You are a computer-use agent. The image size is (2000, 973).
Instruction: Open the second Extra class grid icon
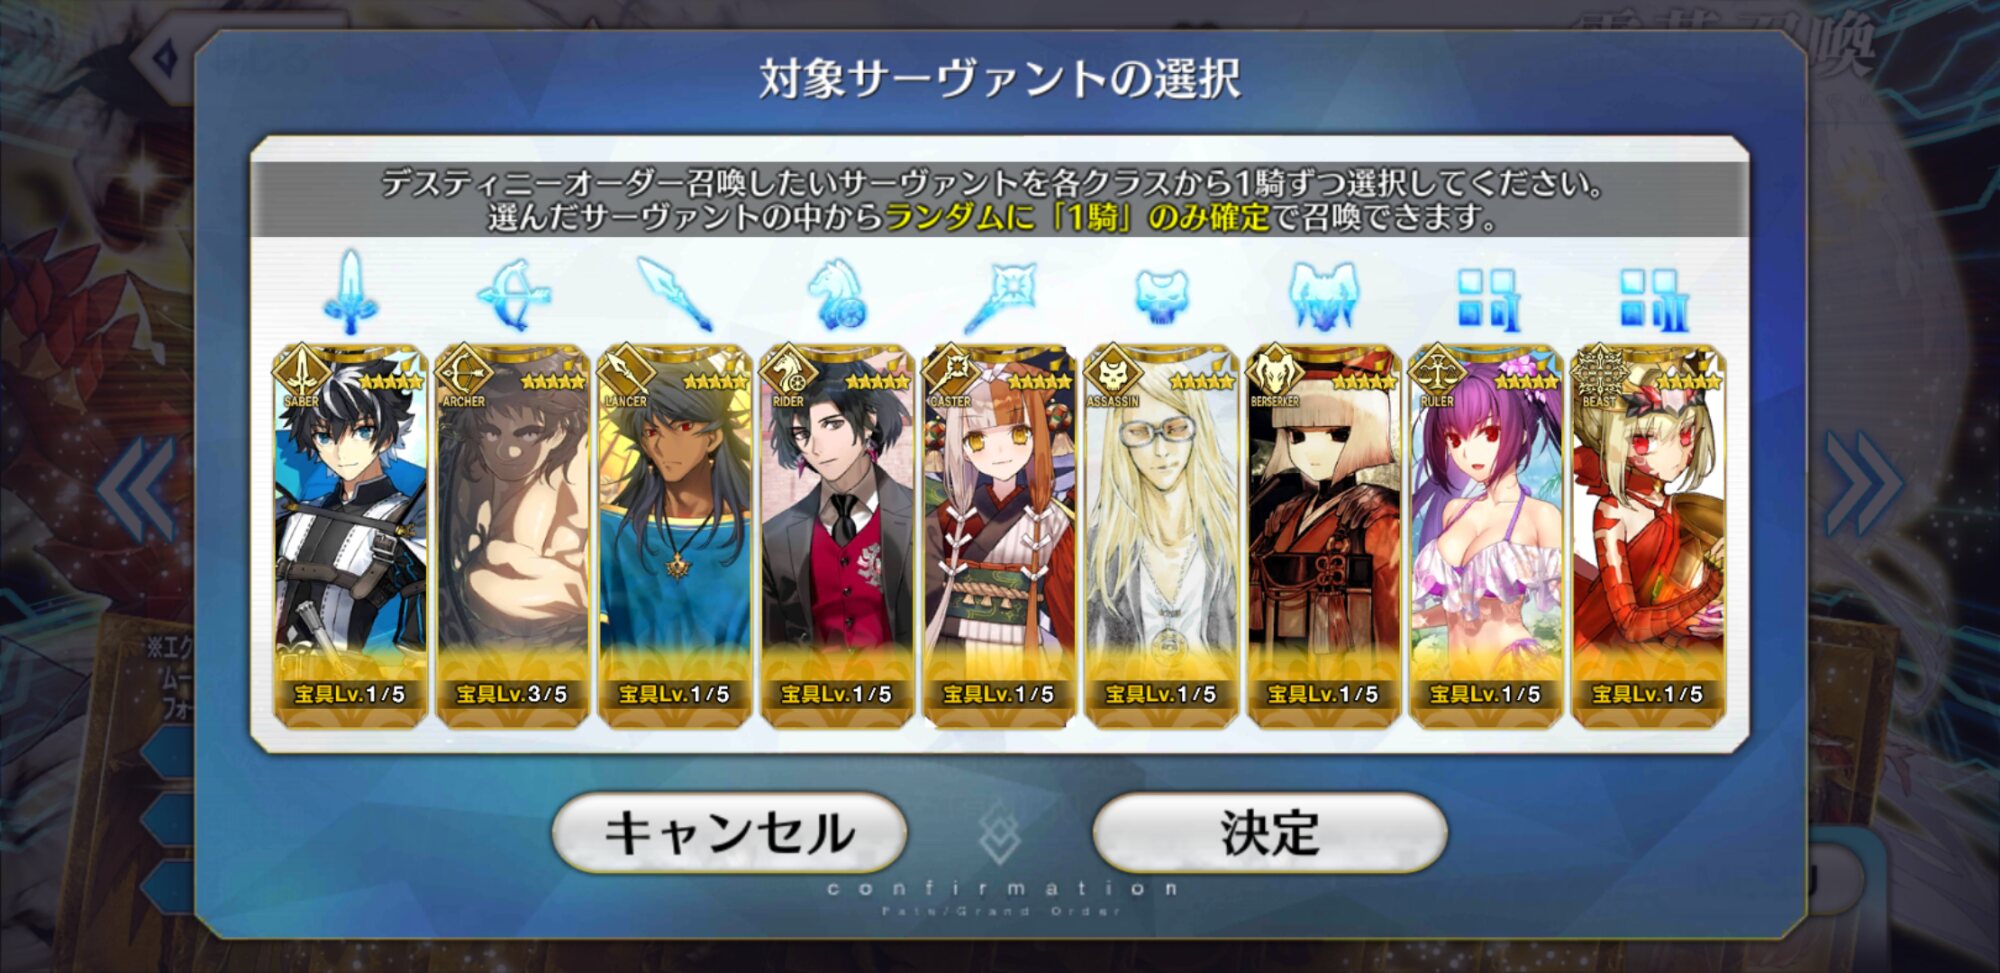pos(1653,299)
